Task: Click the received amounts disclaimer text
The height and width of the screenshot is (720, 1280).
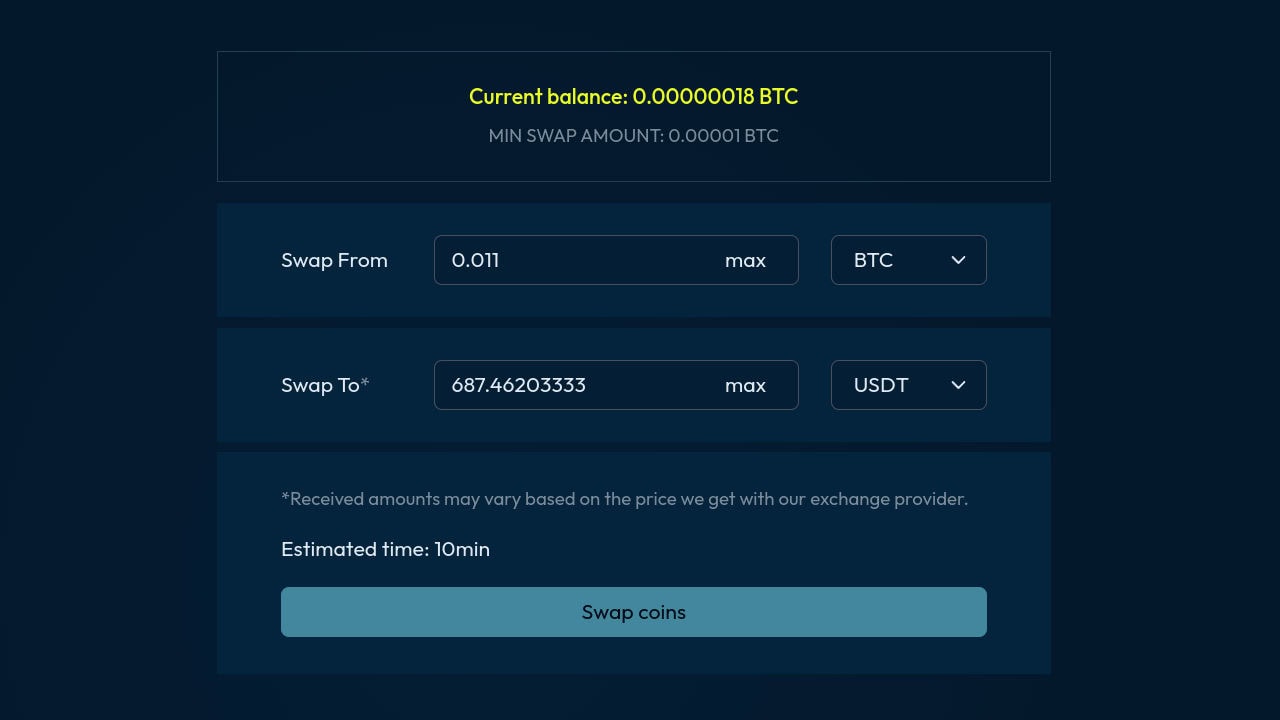Action: tap(625, 499)
